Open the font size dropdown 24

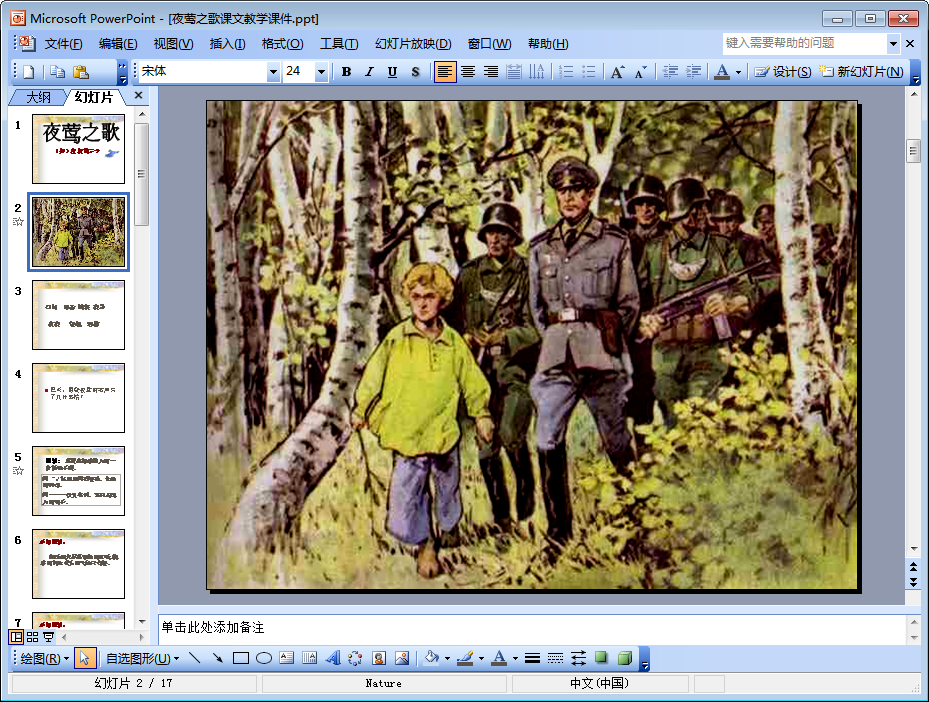point(321,72)
